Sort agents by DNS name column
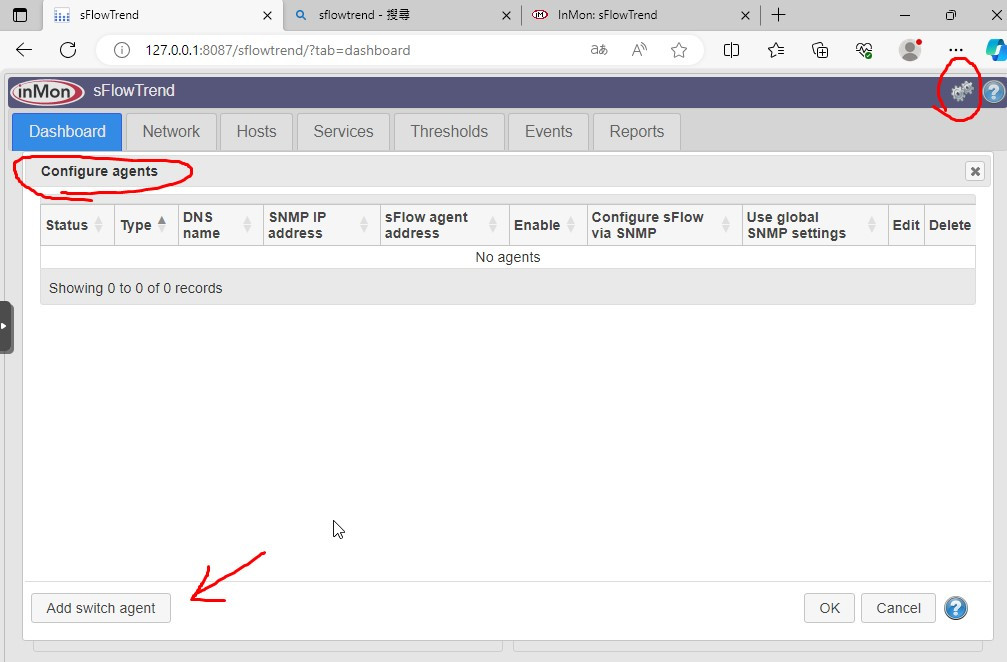Image resolution: width=1007 pixels, height=662 pixels. click(220, 225)
